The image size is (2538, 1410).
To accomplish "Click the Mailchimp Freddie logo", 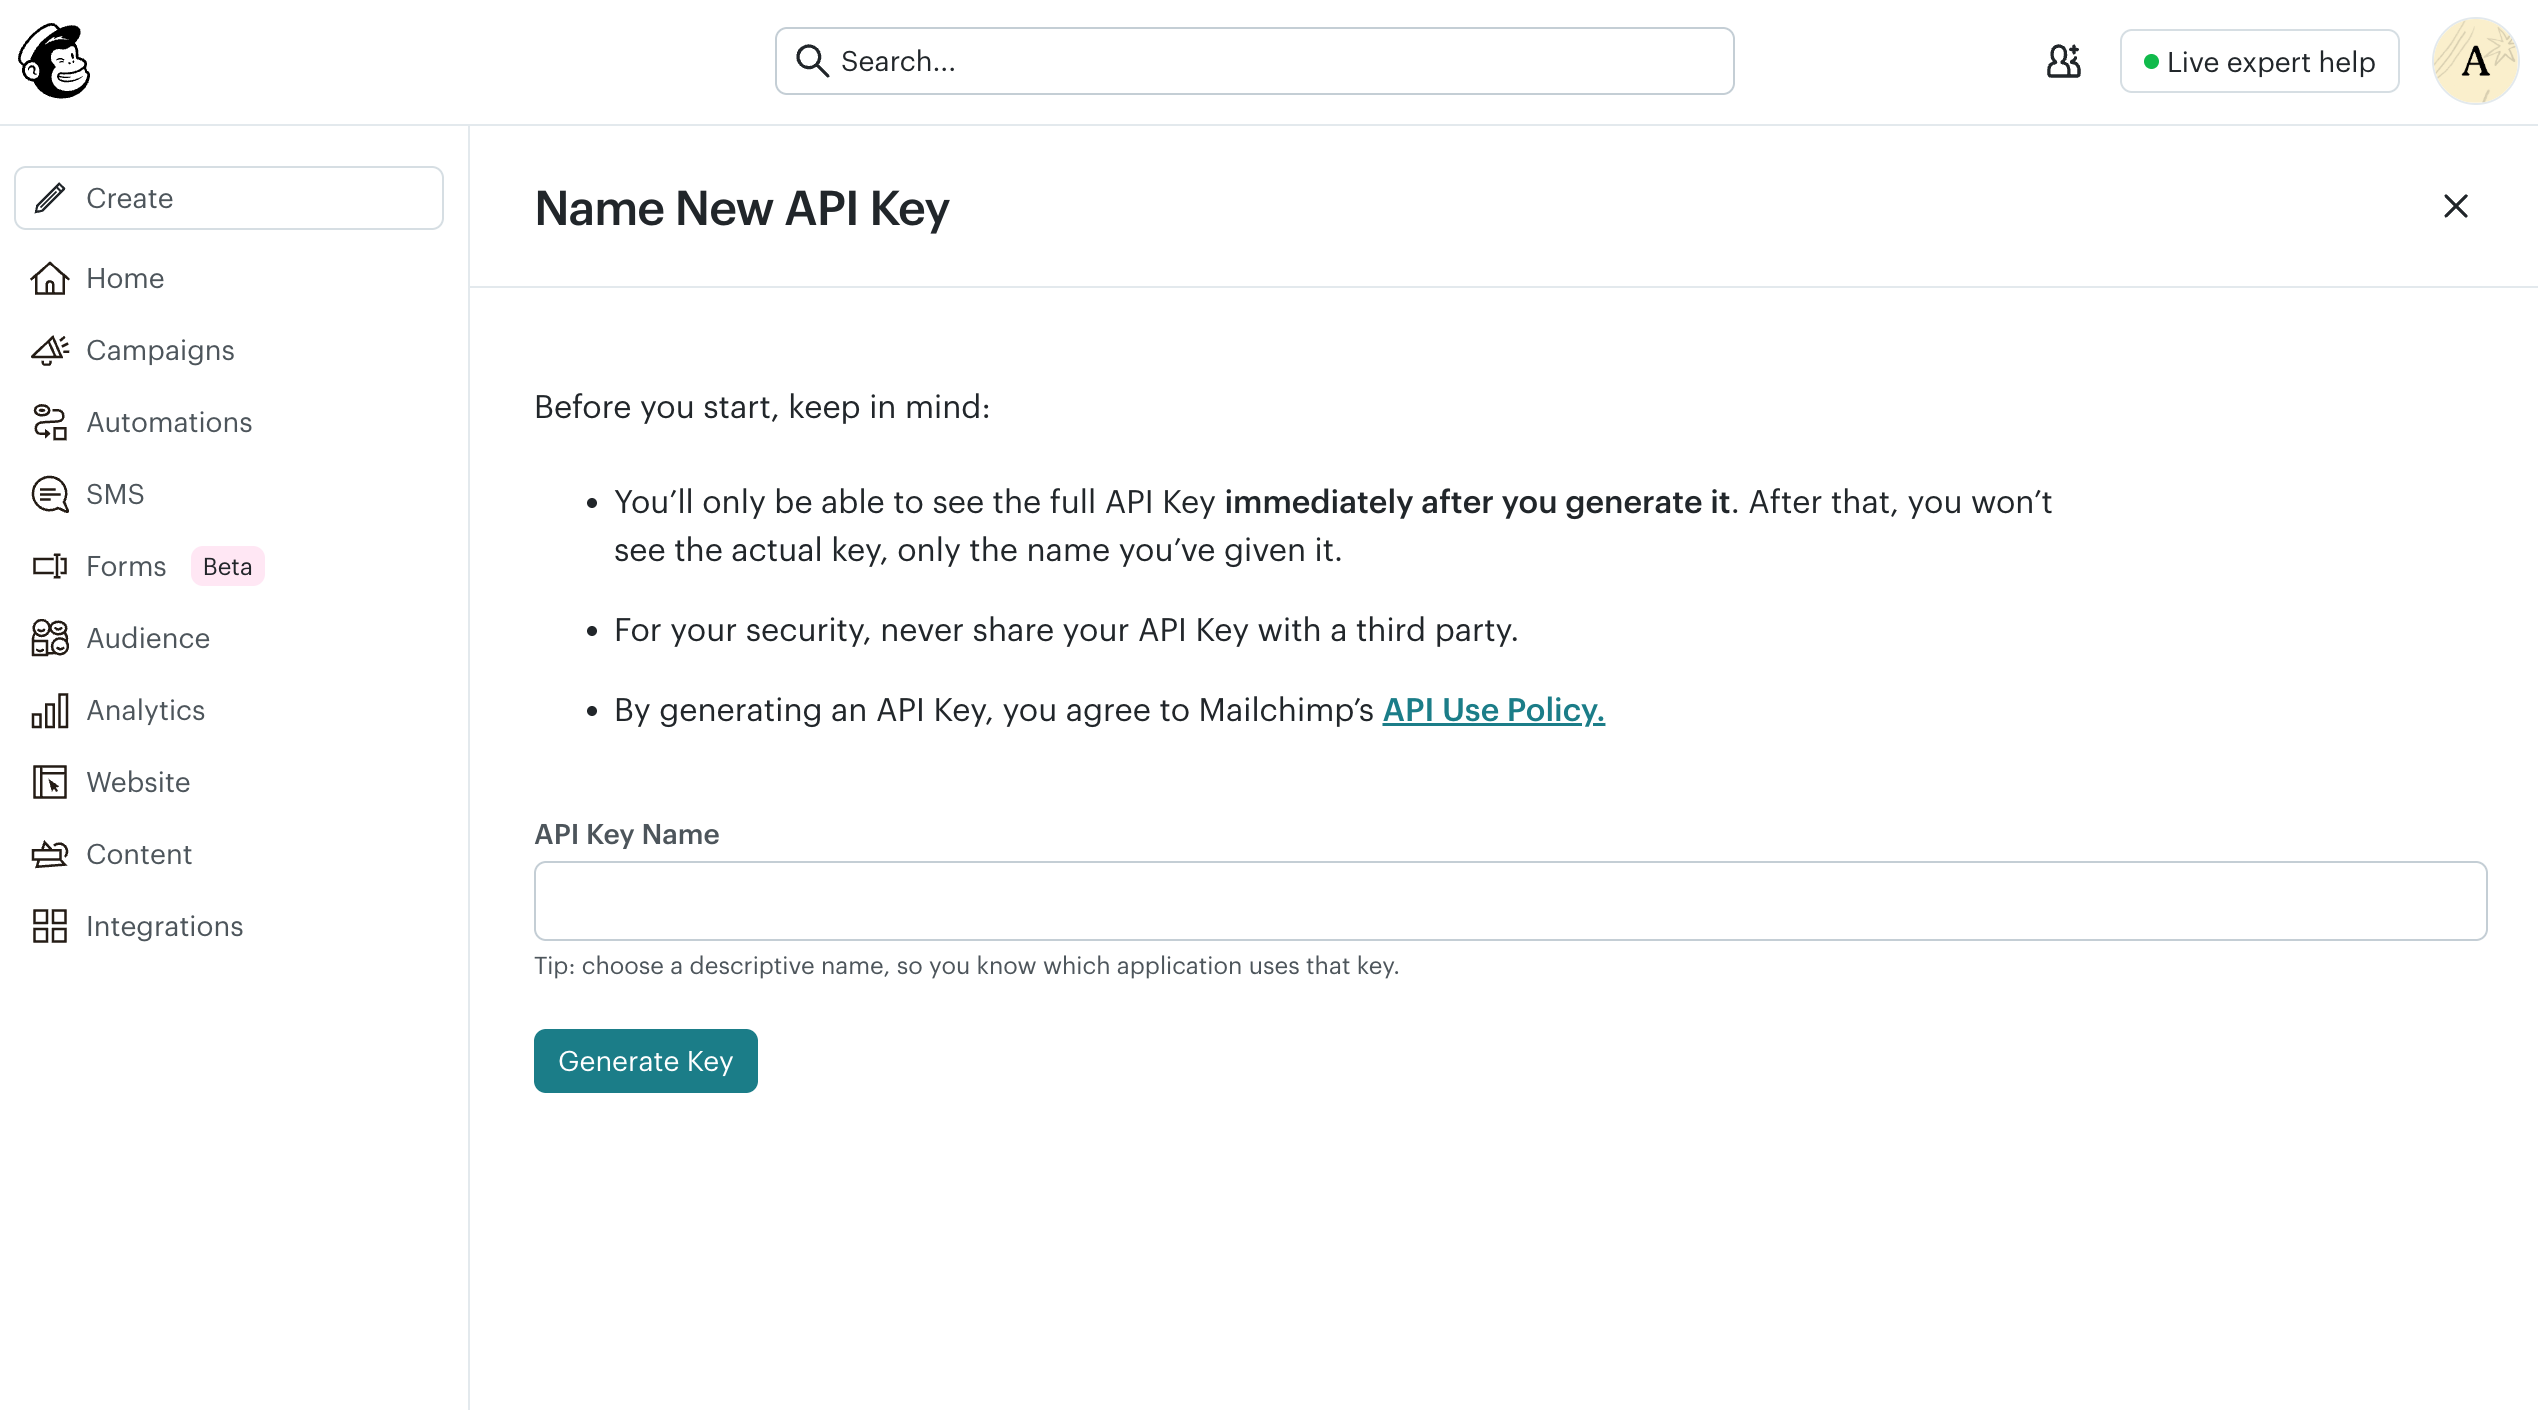I will (55, 61).
